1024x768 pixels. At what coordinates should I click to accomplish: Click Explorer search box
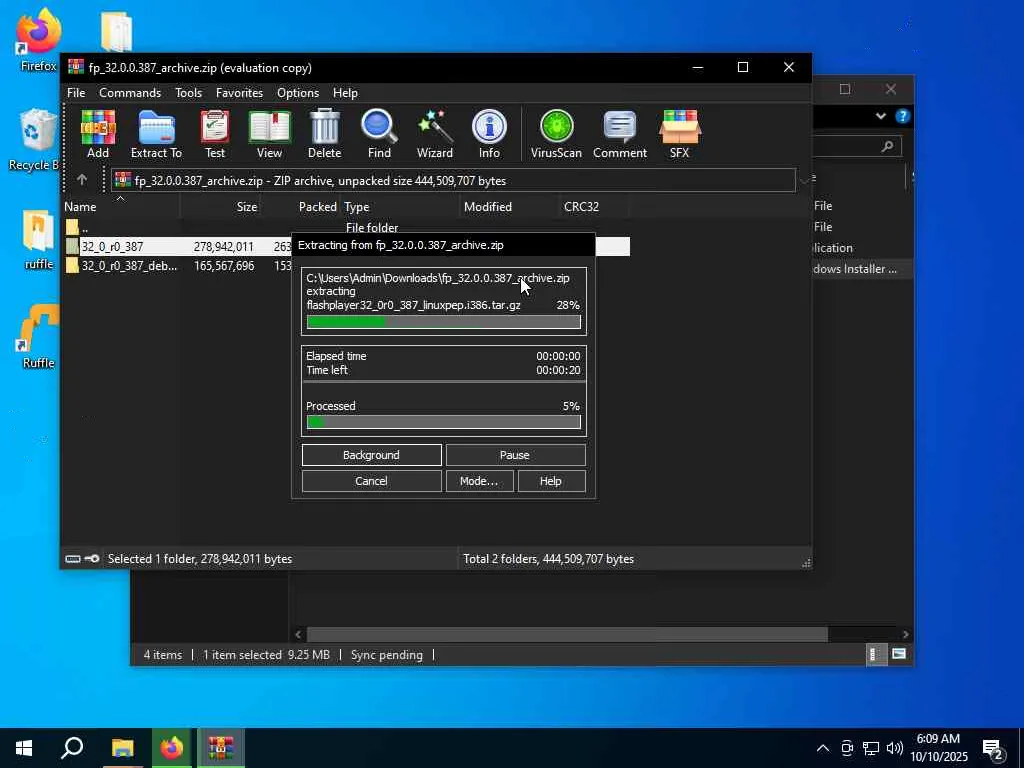click(857, 146)
